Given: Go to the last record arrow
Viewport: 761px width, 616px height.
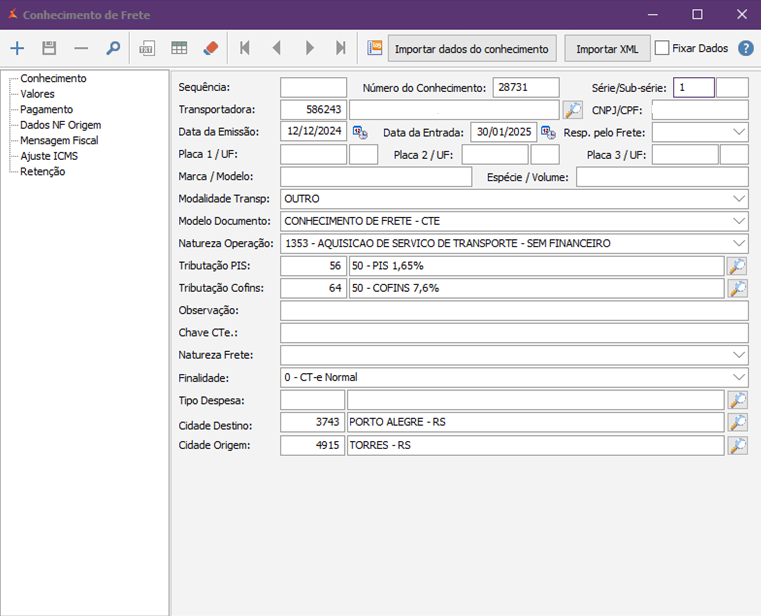Looking at the screenshot, I should coord(341,48).
